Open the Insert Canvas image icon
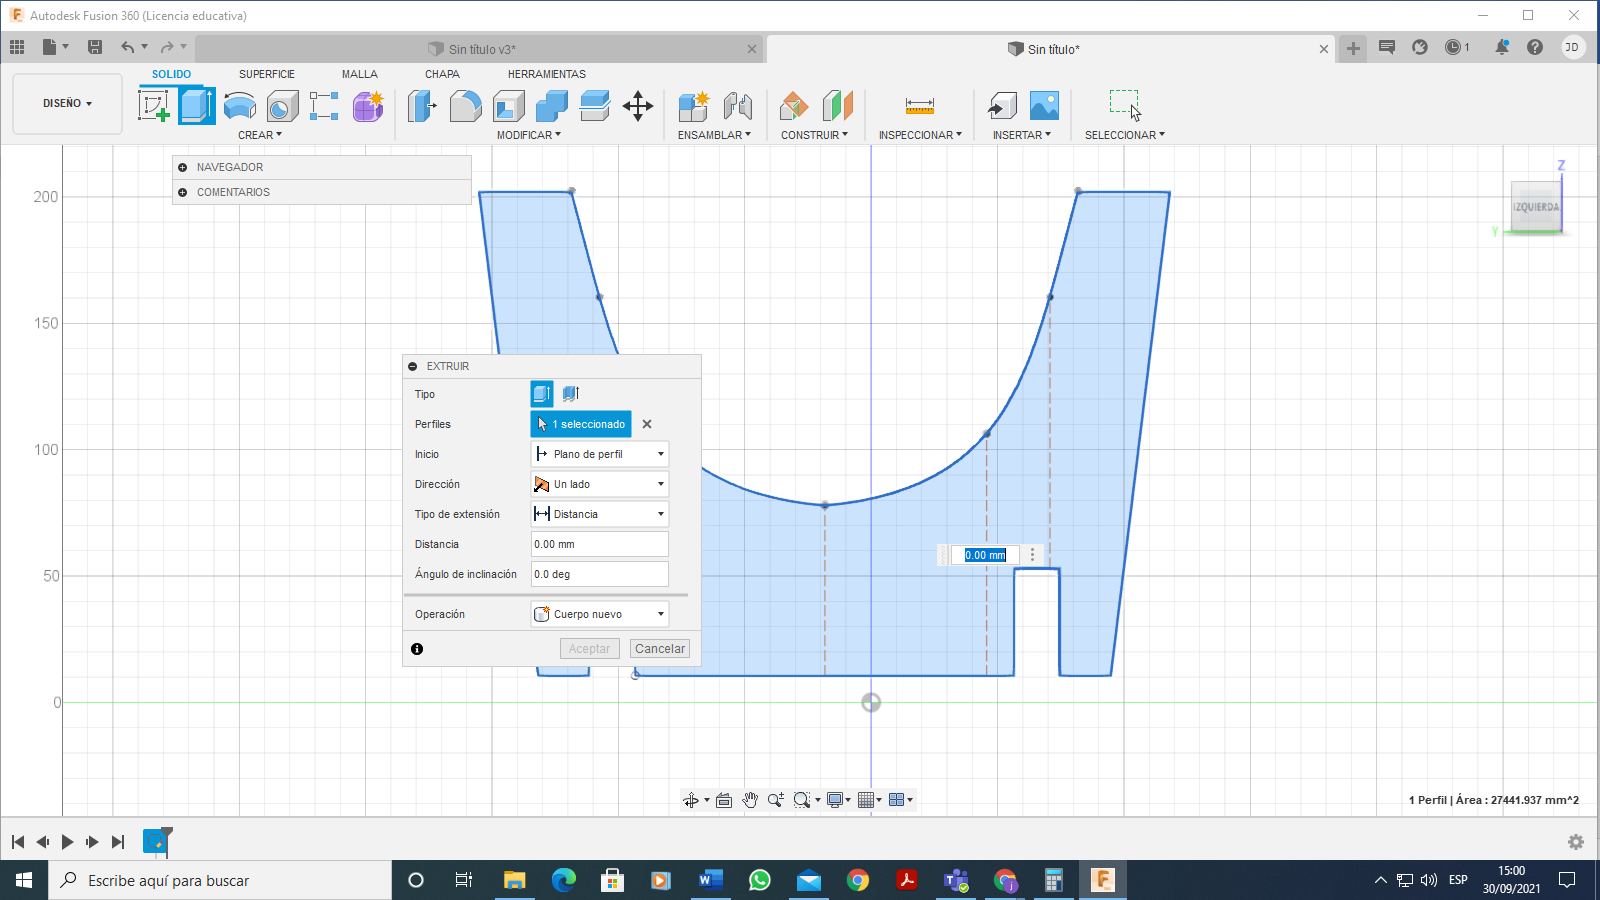1600x900 pixels. point(1044,105)
